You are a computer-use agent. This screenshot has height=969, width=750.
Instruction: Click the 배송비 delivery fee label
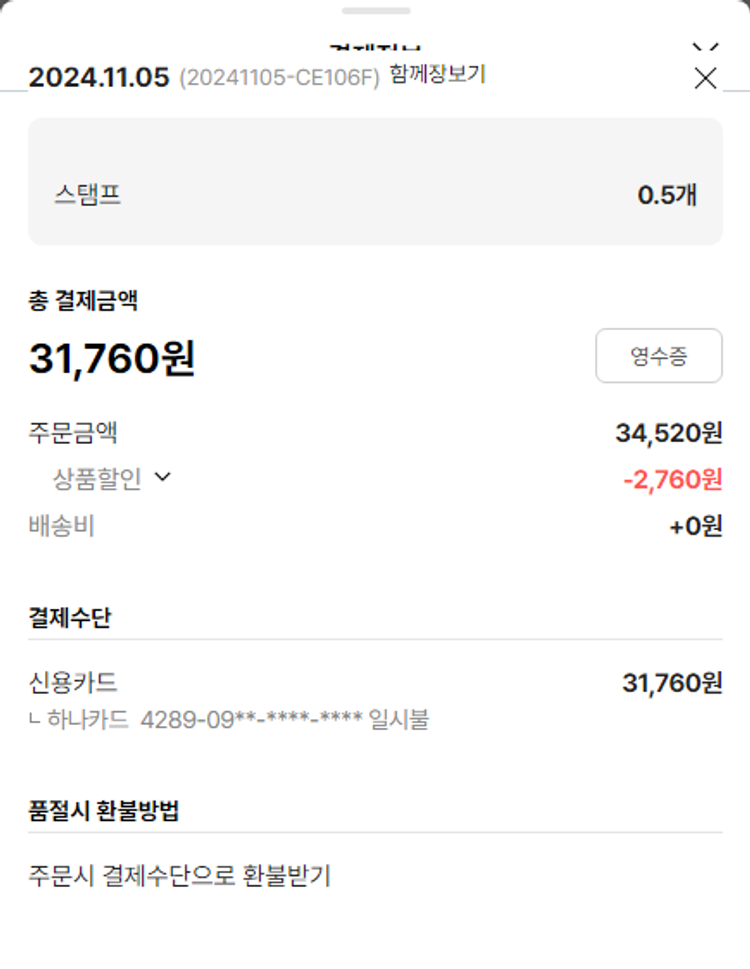[x=61, y=526]
